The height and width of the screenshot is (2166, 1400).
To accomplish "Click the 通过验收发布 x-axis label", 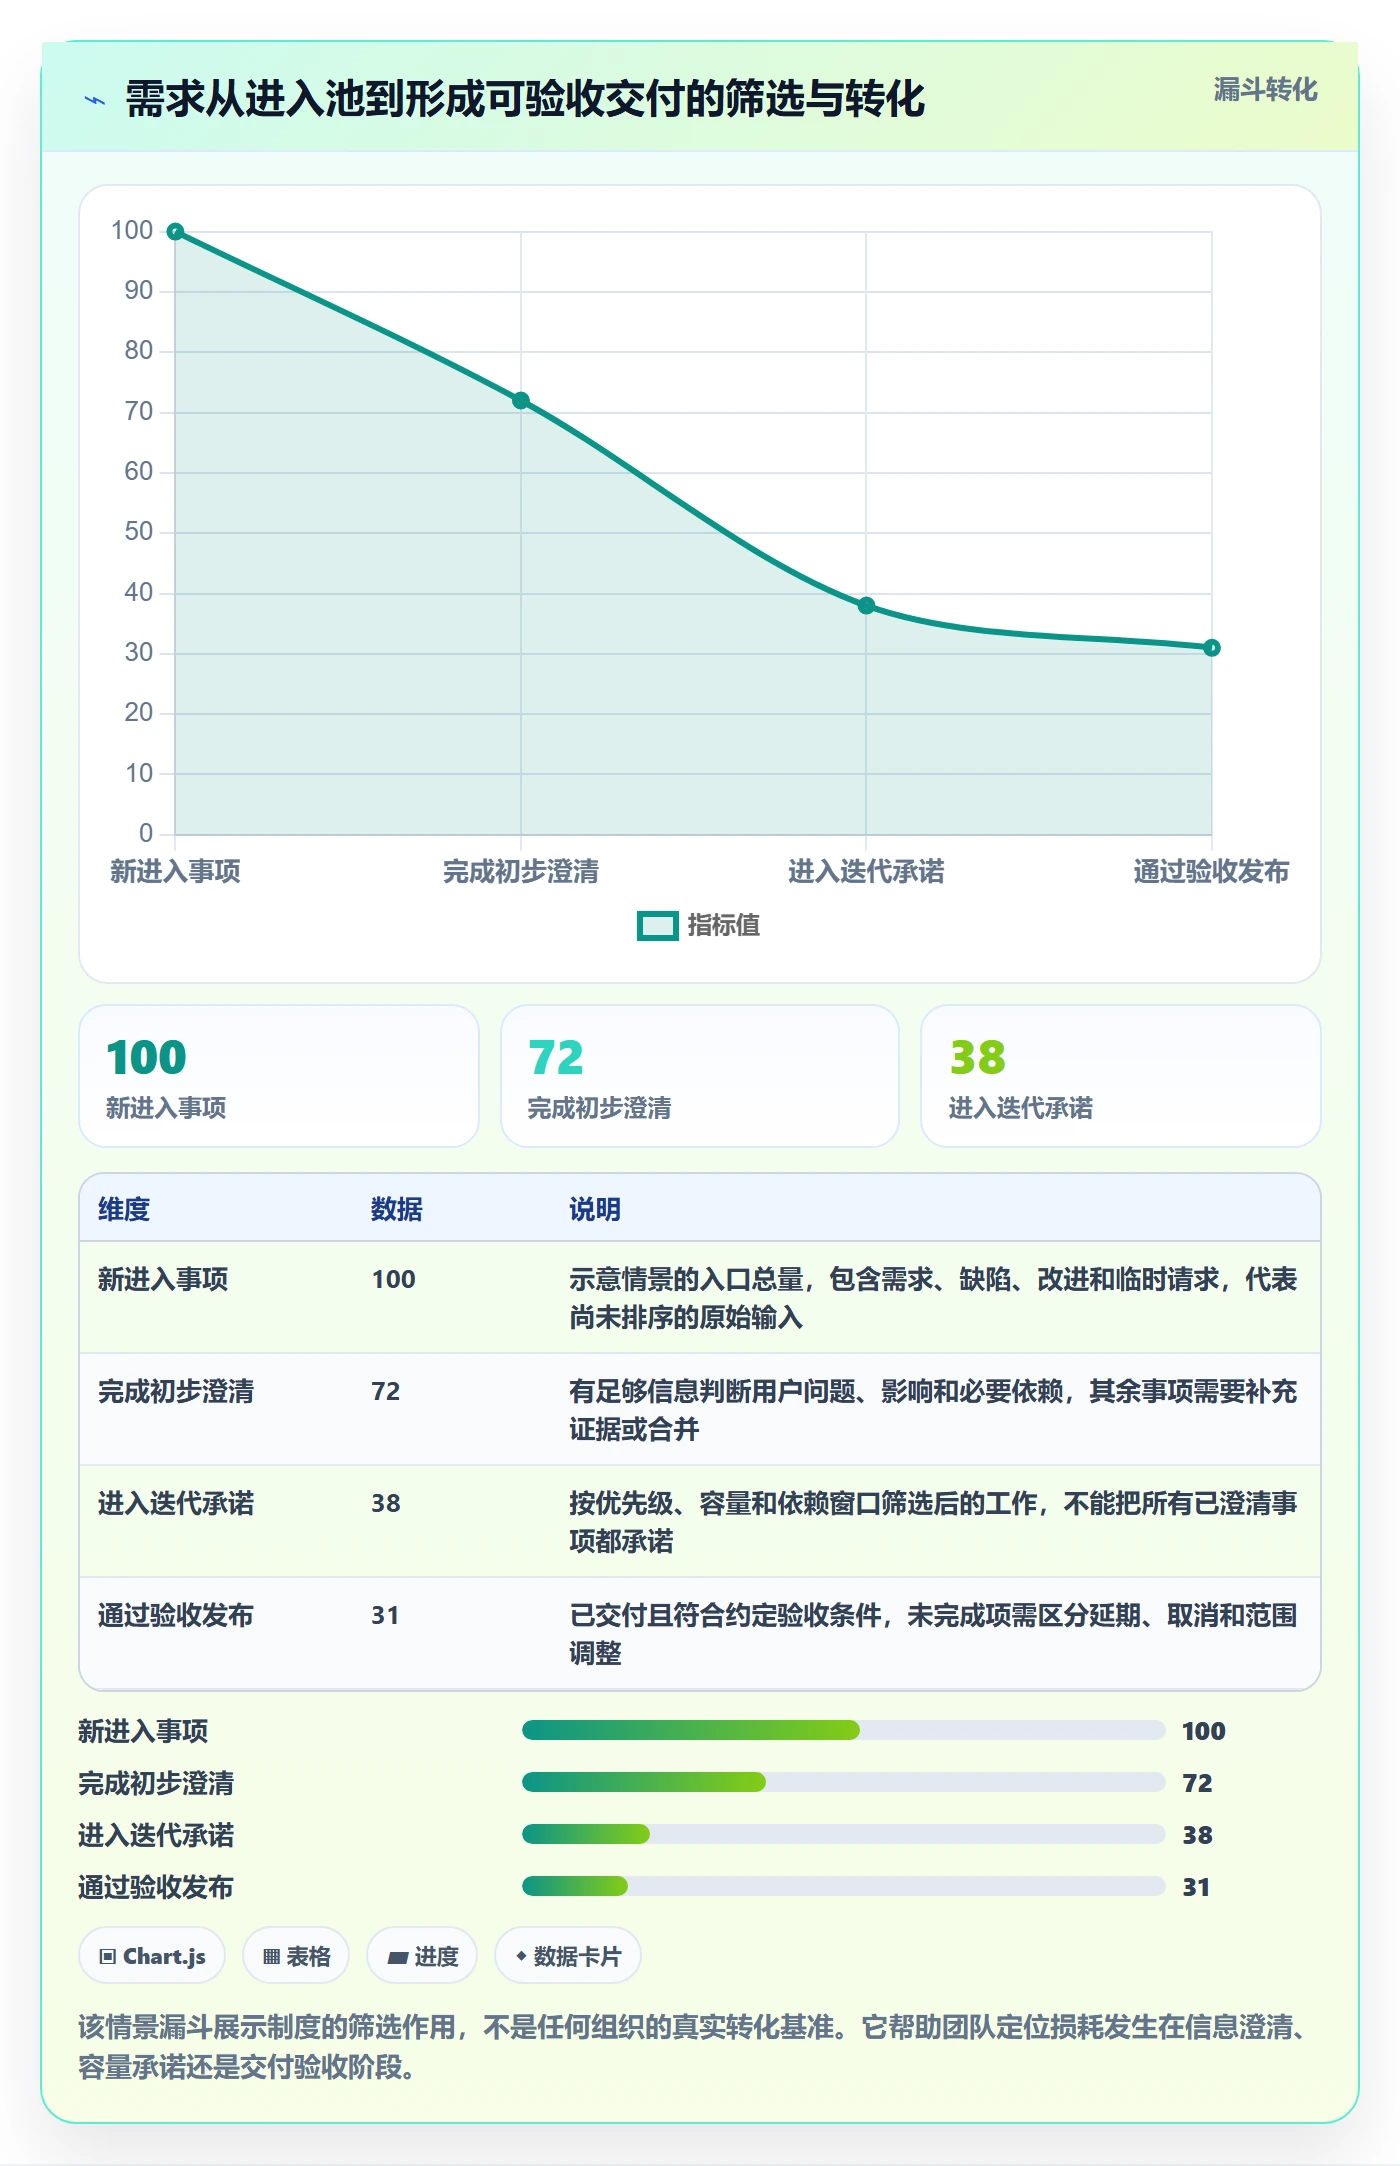I will tap(1211, 872).
